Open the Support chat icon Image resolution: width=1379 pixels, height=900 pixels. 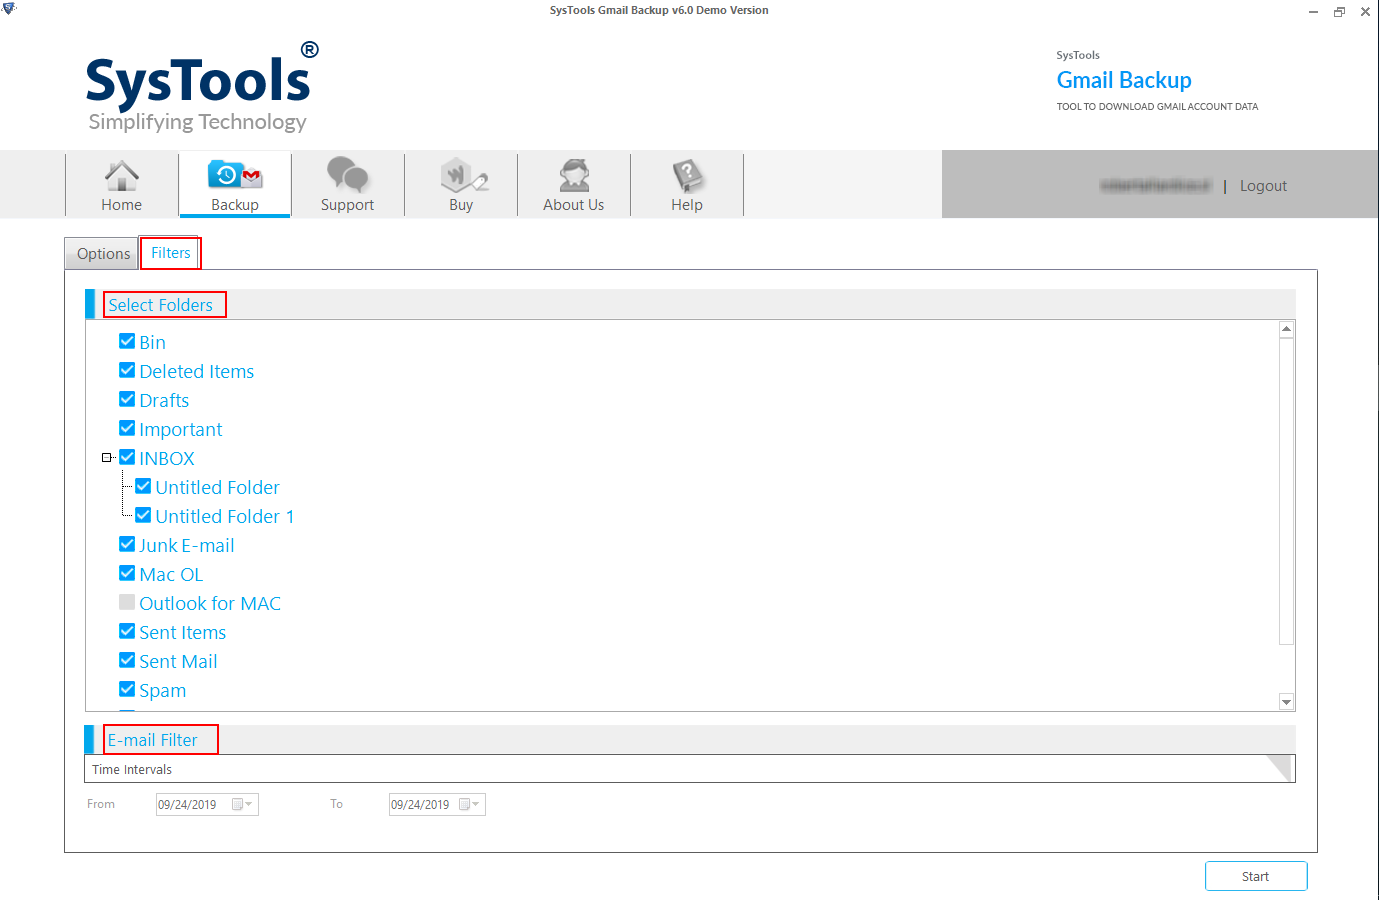pyautogui.click(x=347, y=175)
